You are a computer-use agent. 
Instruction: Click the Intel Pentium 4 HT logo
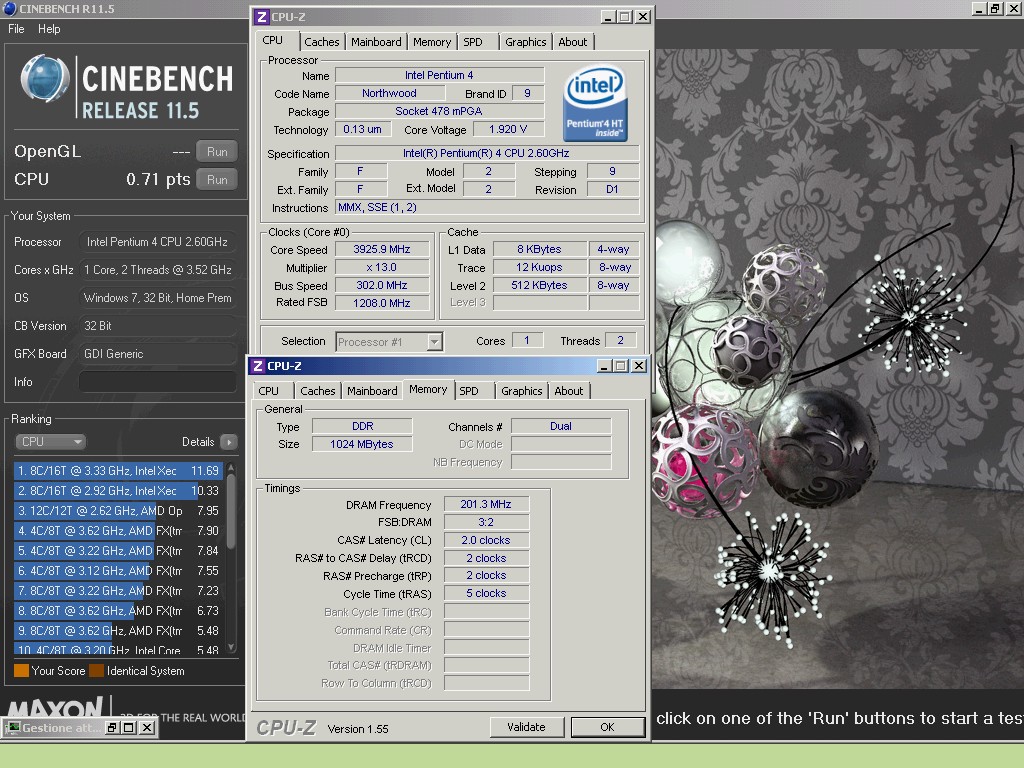pyautogui.click(x=595, y=103)
